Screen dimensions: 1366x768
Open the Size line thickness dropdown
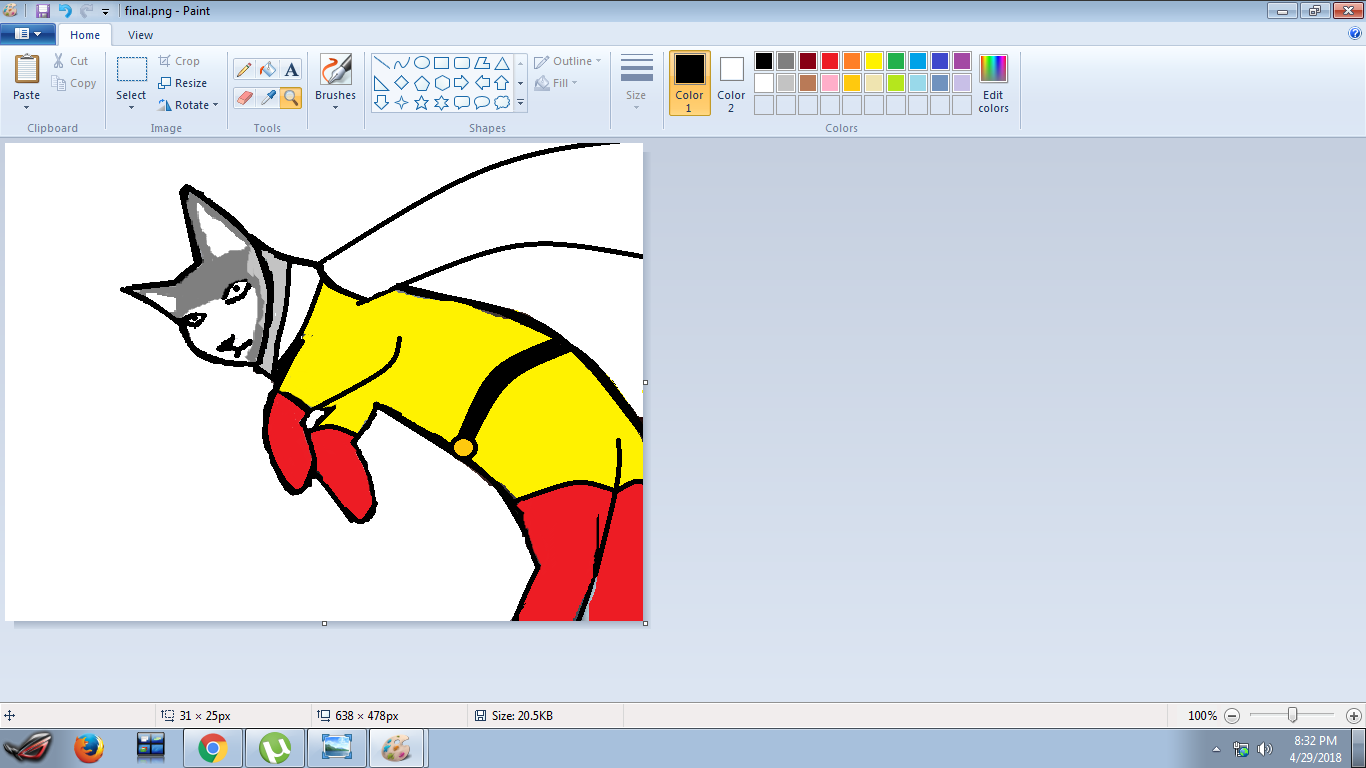pyautogui.click(x=636, y=82)
